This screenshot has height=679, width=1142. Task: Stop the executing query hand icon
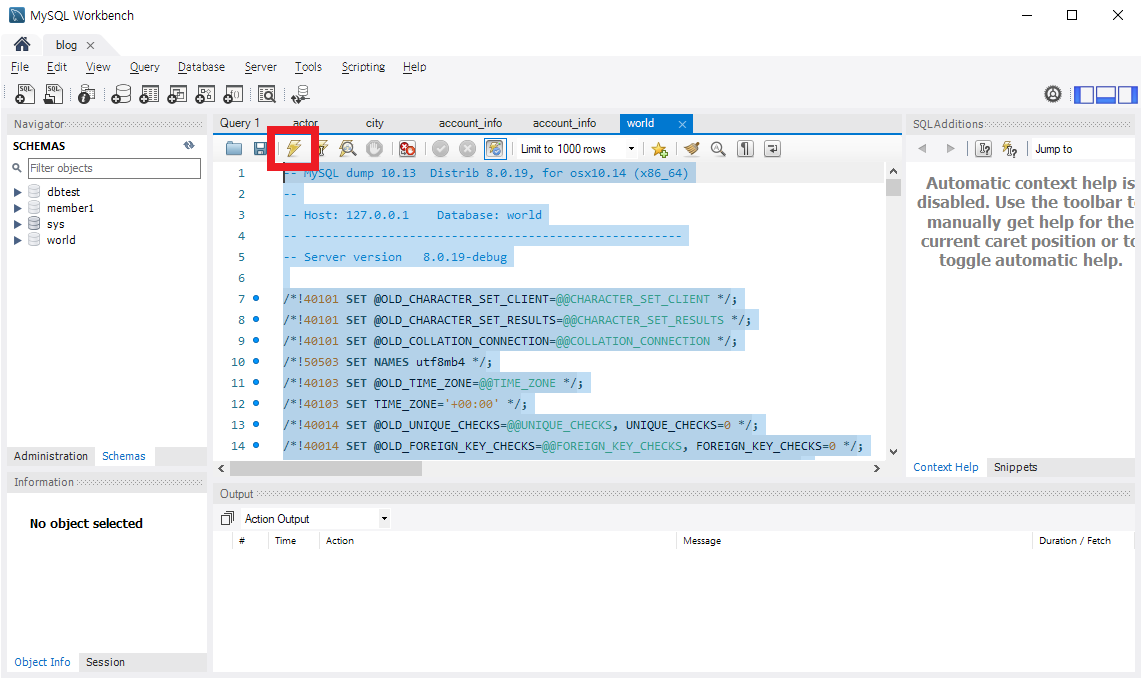tap(374, 149)
